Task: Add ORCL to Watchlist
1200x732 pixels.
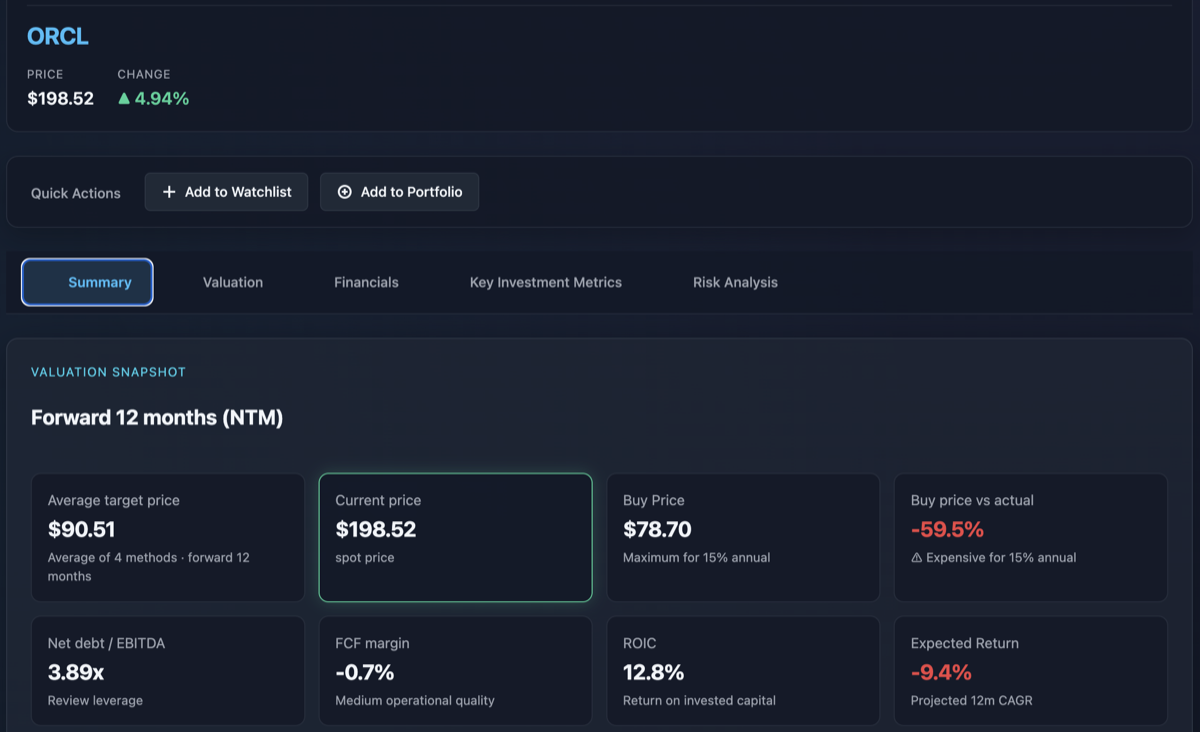Action: [x=226, y=191]
